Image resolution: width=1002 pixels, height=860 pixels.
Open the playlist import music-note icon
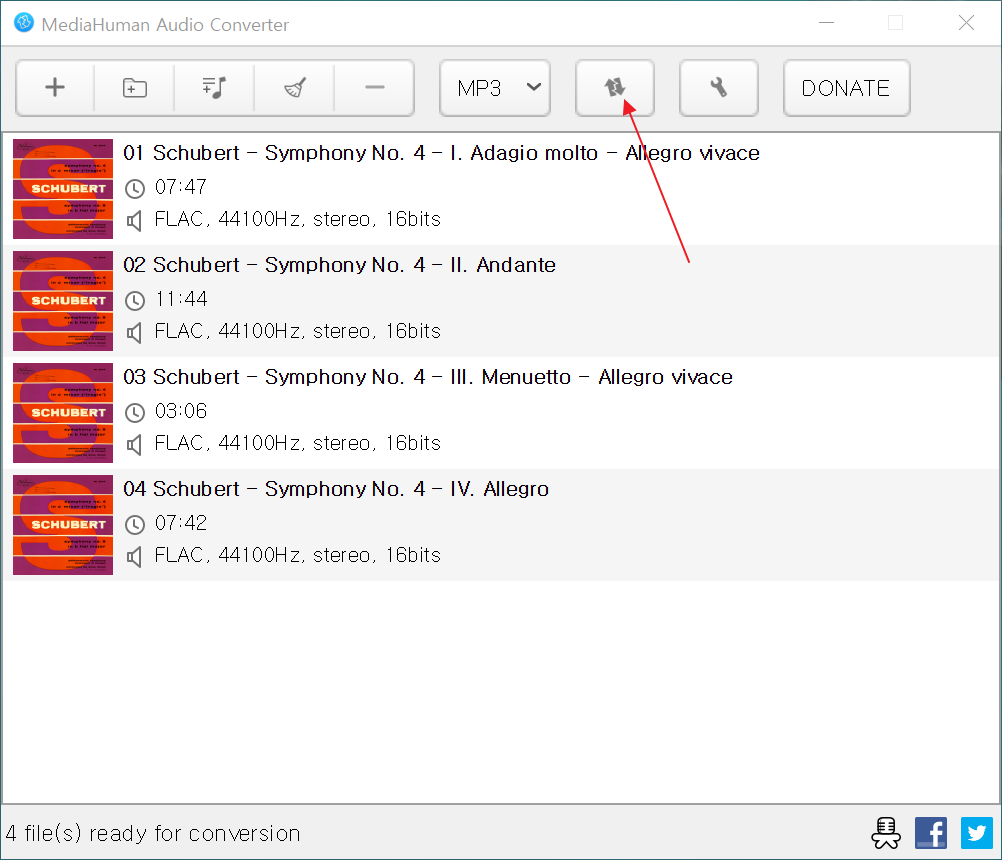[x=214, y=88]
